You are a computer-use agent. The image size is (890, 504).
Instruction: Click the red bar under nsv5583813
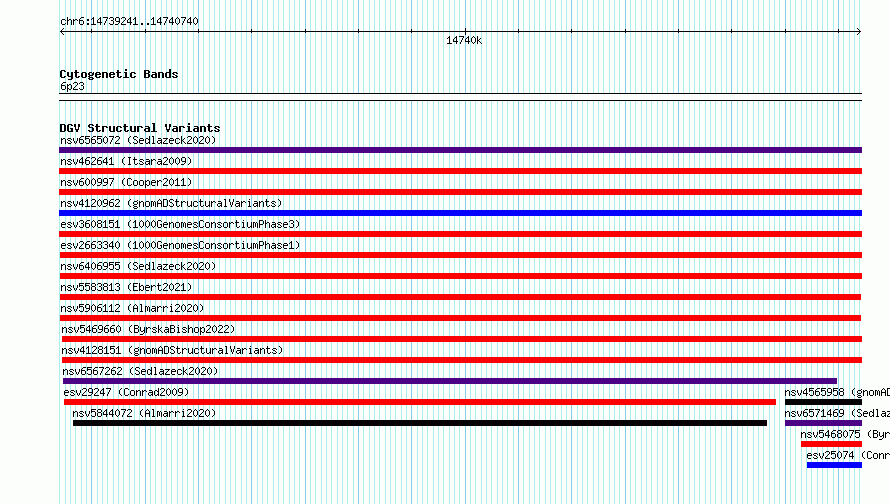pos(460,297)
